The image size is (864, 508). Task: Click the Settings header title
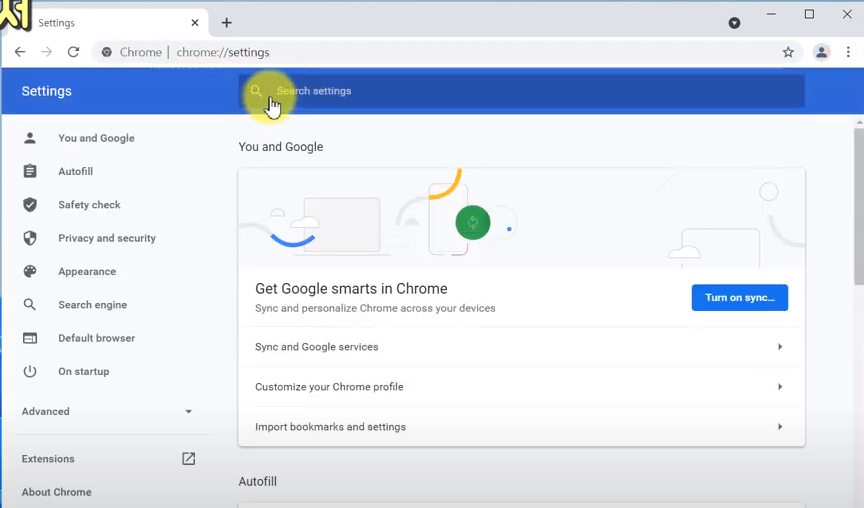[46, 91]
